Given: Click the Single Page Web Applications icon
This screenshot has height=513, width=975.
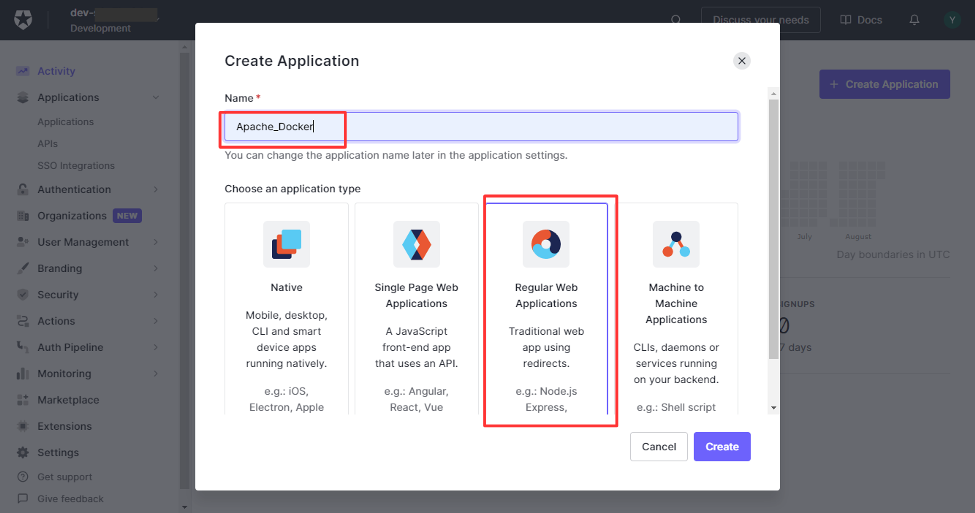Looking at the screenshot, I should pyautogui.click(x=417, y=244).
